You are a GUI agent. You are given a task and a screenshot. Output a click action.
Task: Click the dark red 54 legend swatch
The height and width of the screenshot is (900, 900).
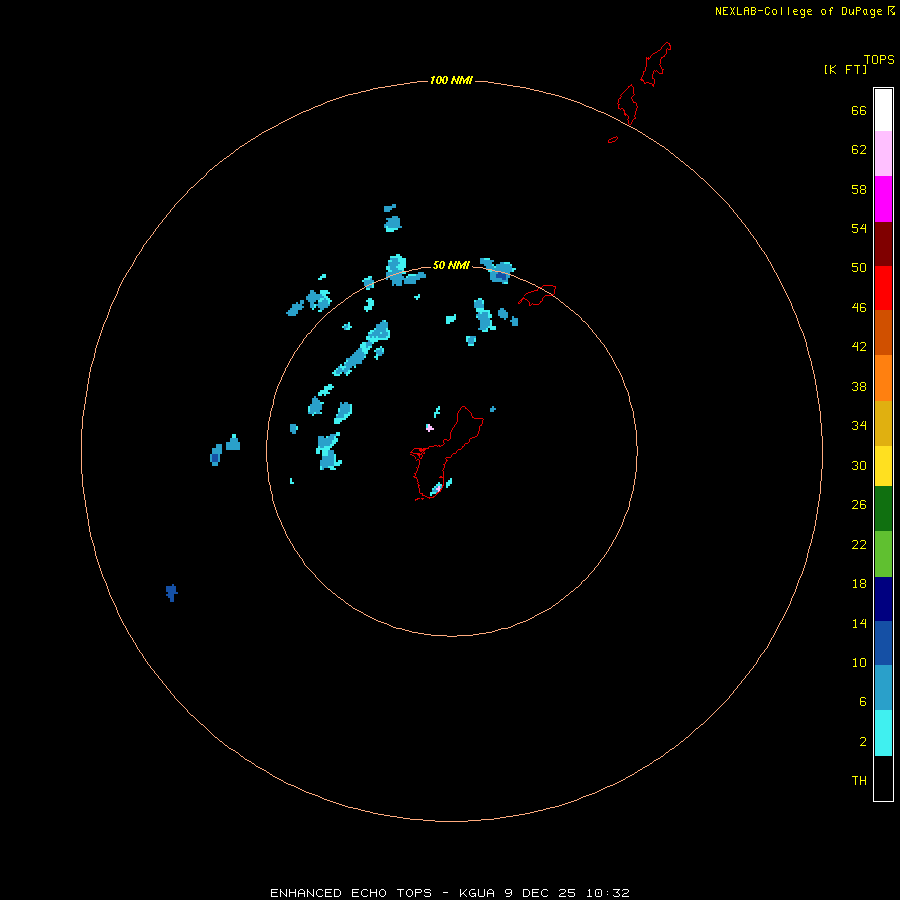[x=883, y=243]
